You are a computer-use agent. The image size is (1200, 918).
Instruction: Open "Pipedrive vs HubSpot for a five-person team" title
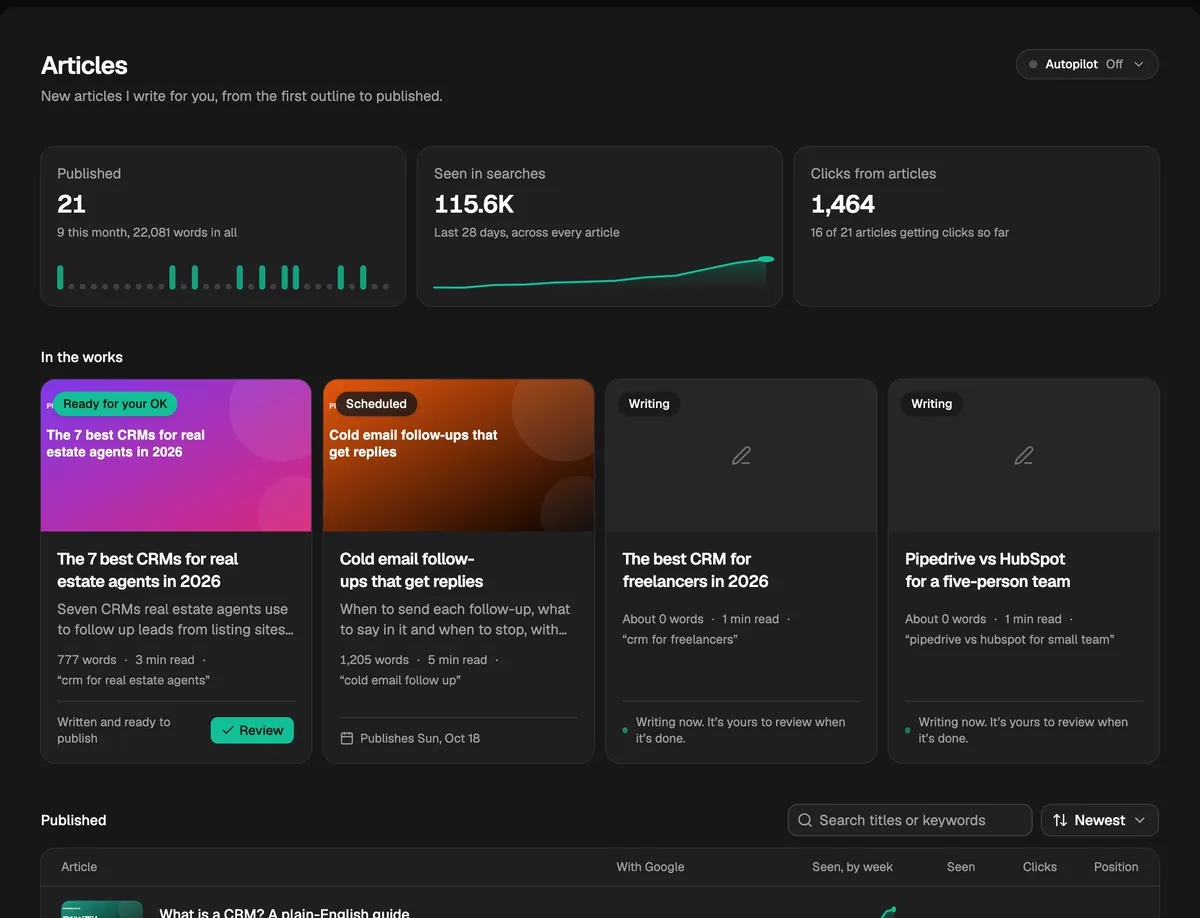click(x=988, y=570)
